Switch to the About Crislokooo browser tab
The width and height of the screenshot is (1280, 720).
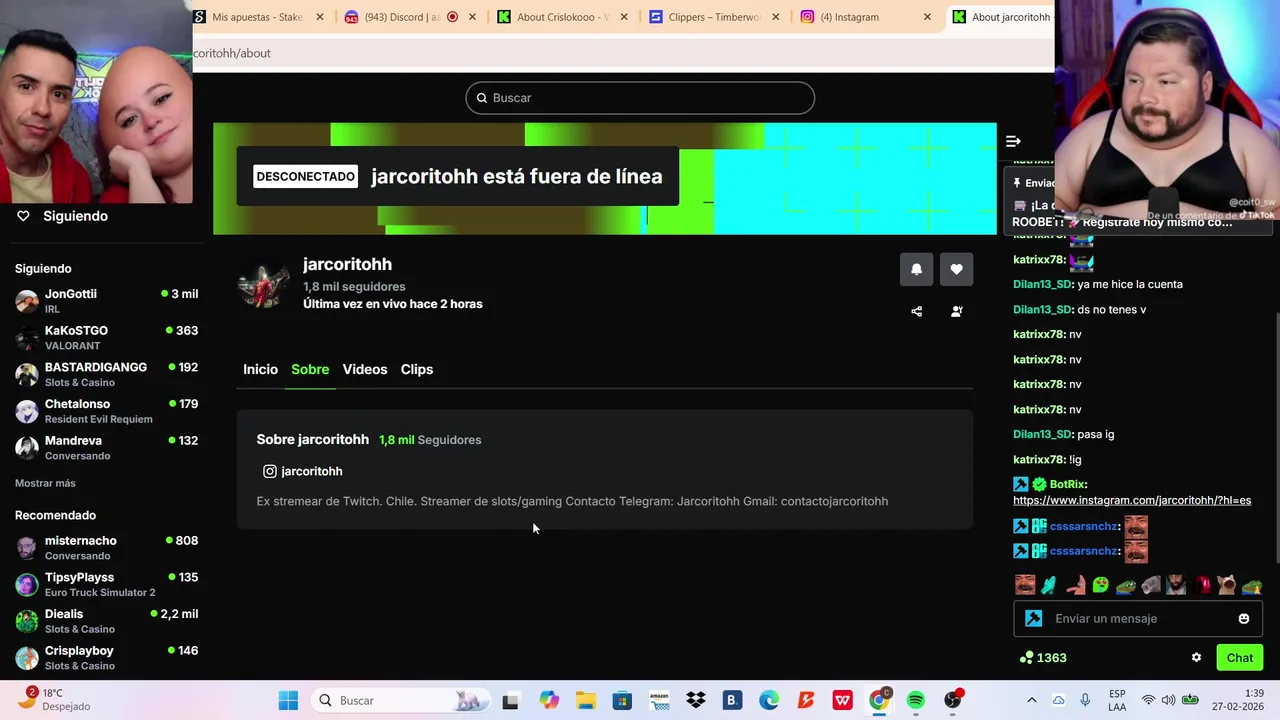[x=562, y=17]
